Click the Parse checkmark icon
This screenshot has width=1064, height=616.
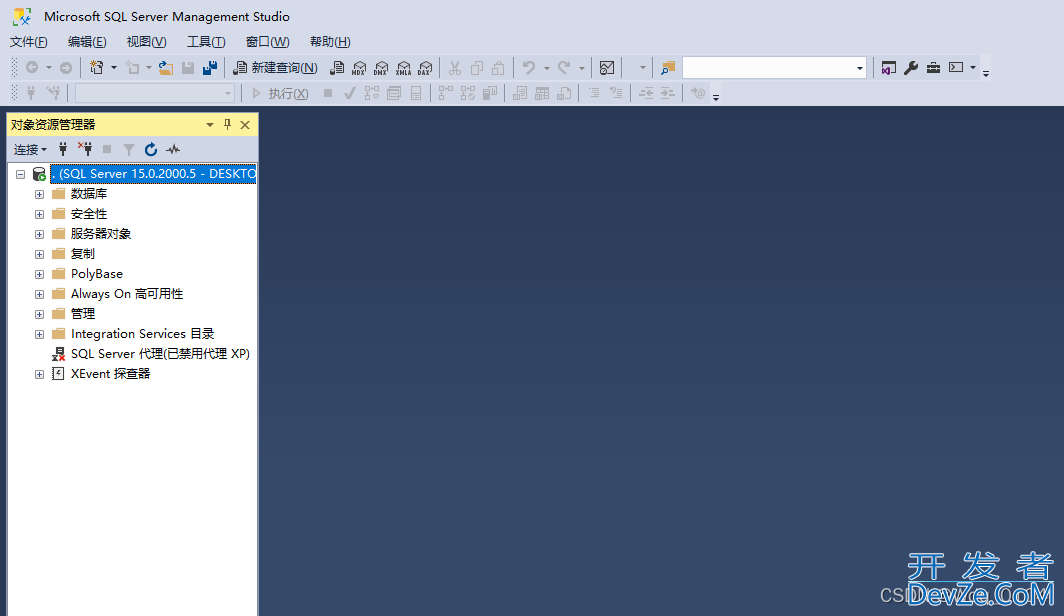[349, 94]
